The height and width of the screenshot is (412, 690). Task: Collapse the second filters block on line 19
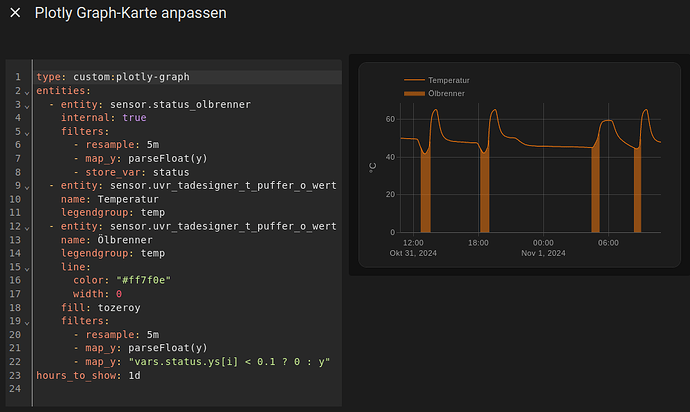pyautogui.click(x=27, y=321)
